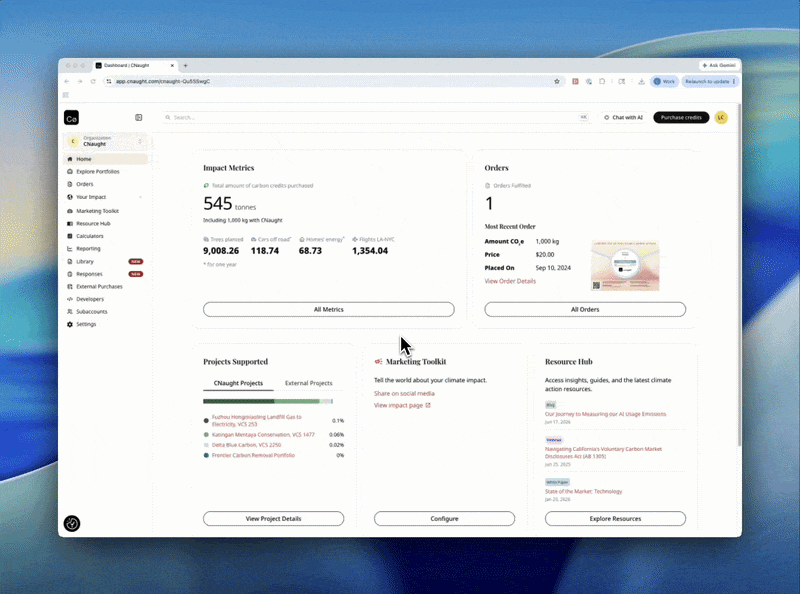Click the projects allocation progress bar

pos(268,401)
